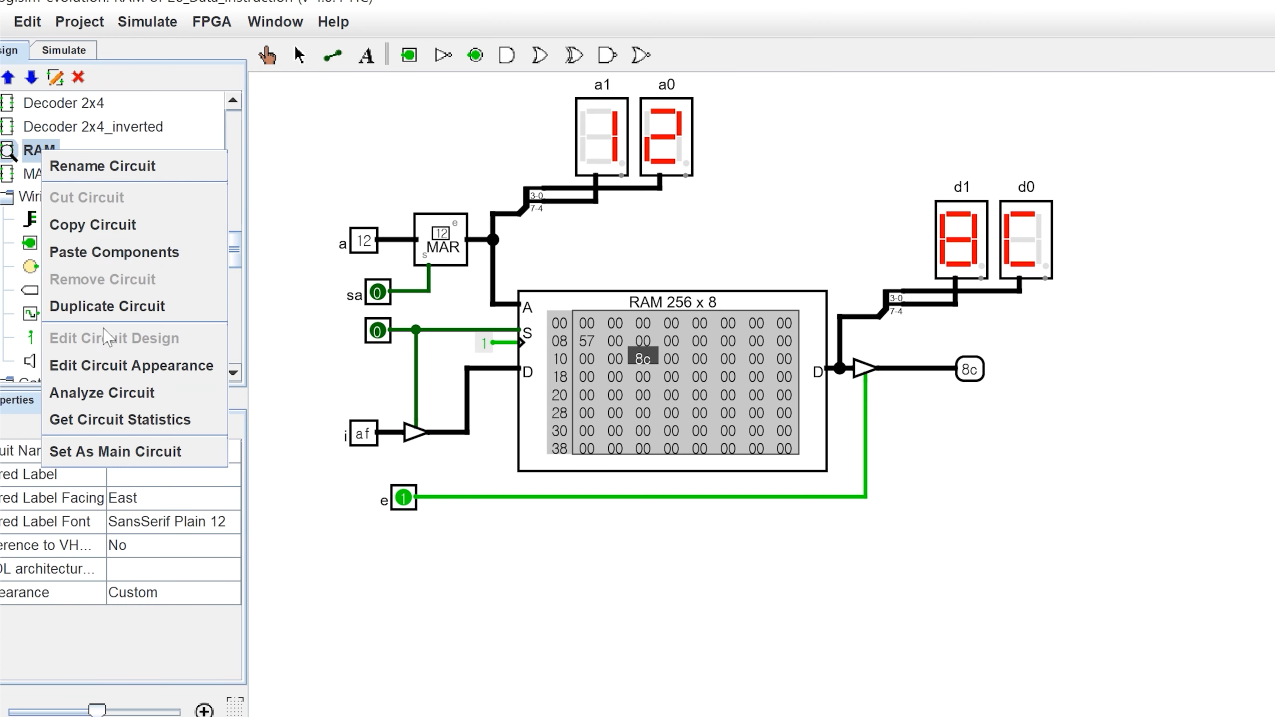Add an XOR gate from toolbar
This screenshot has height=717, width=1275.
pos(574,56)
